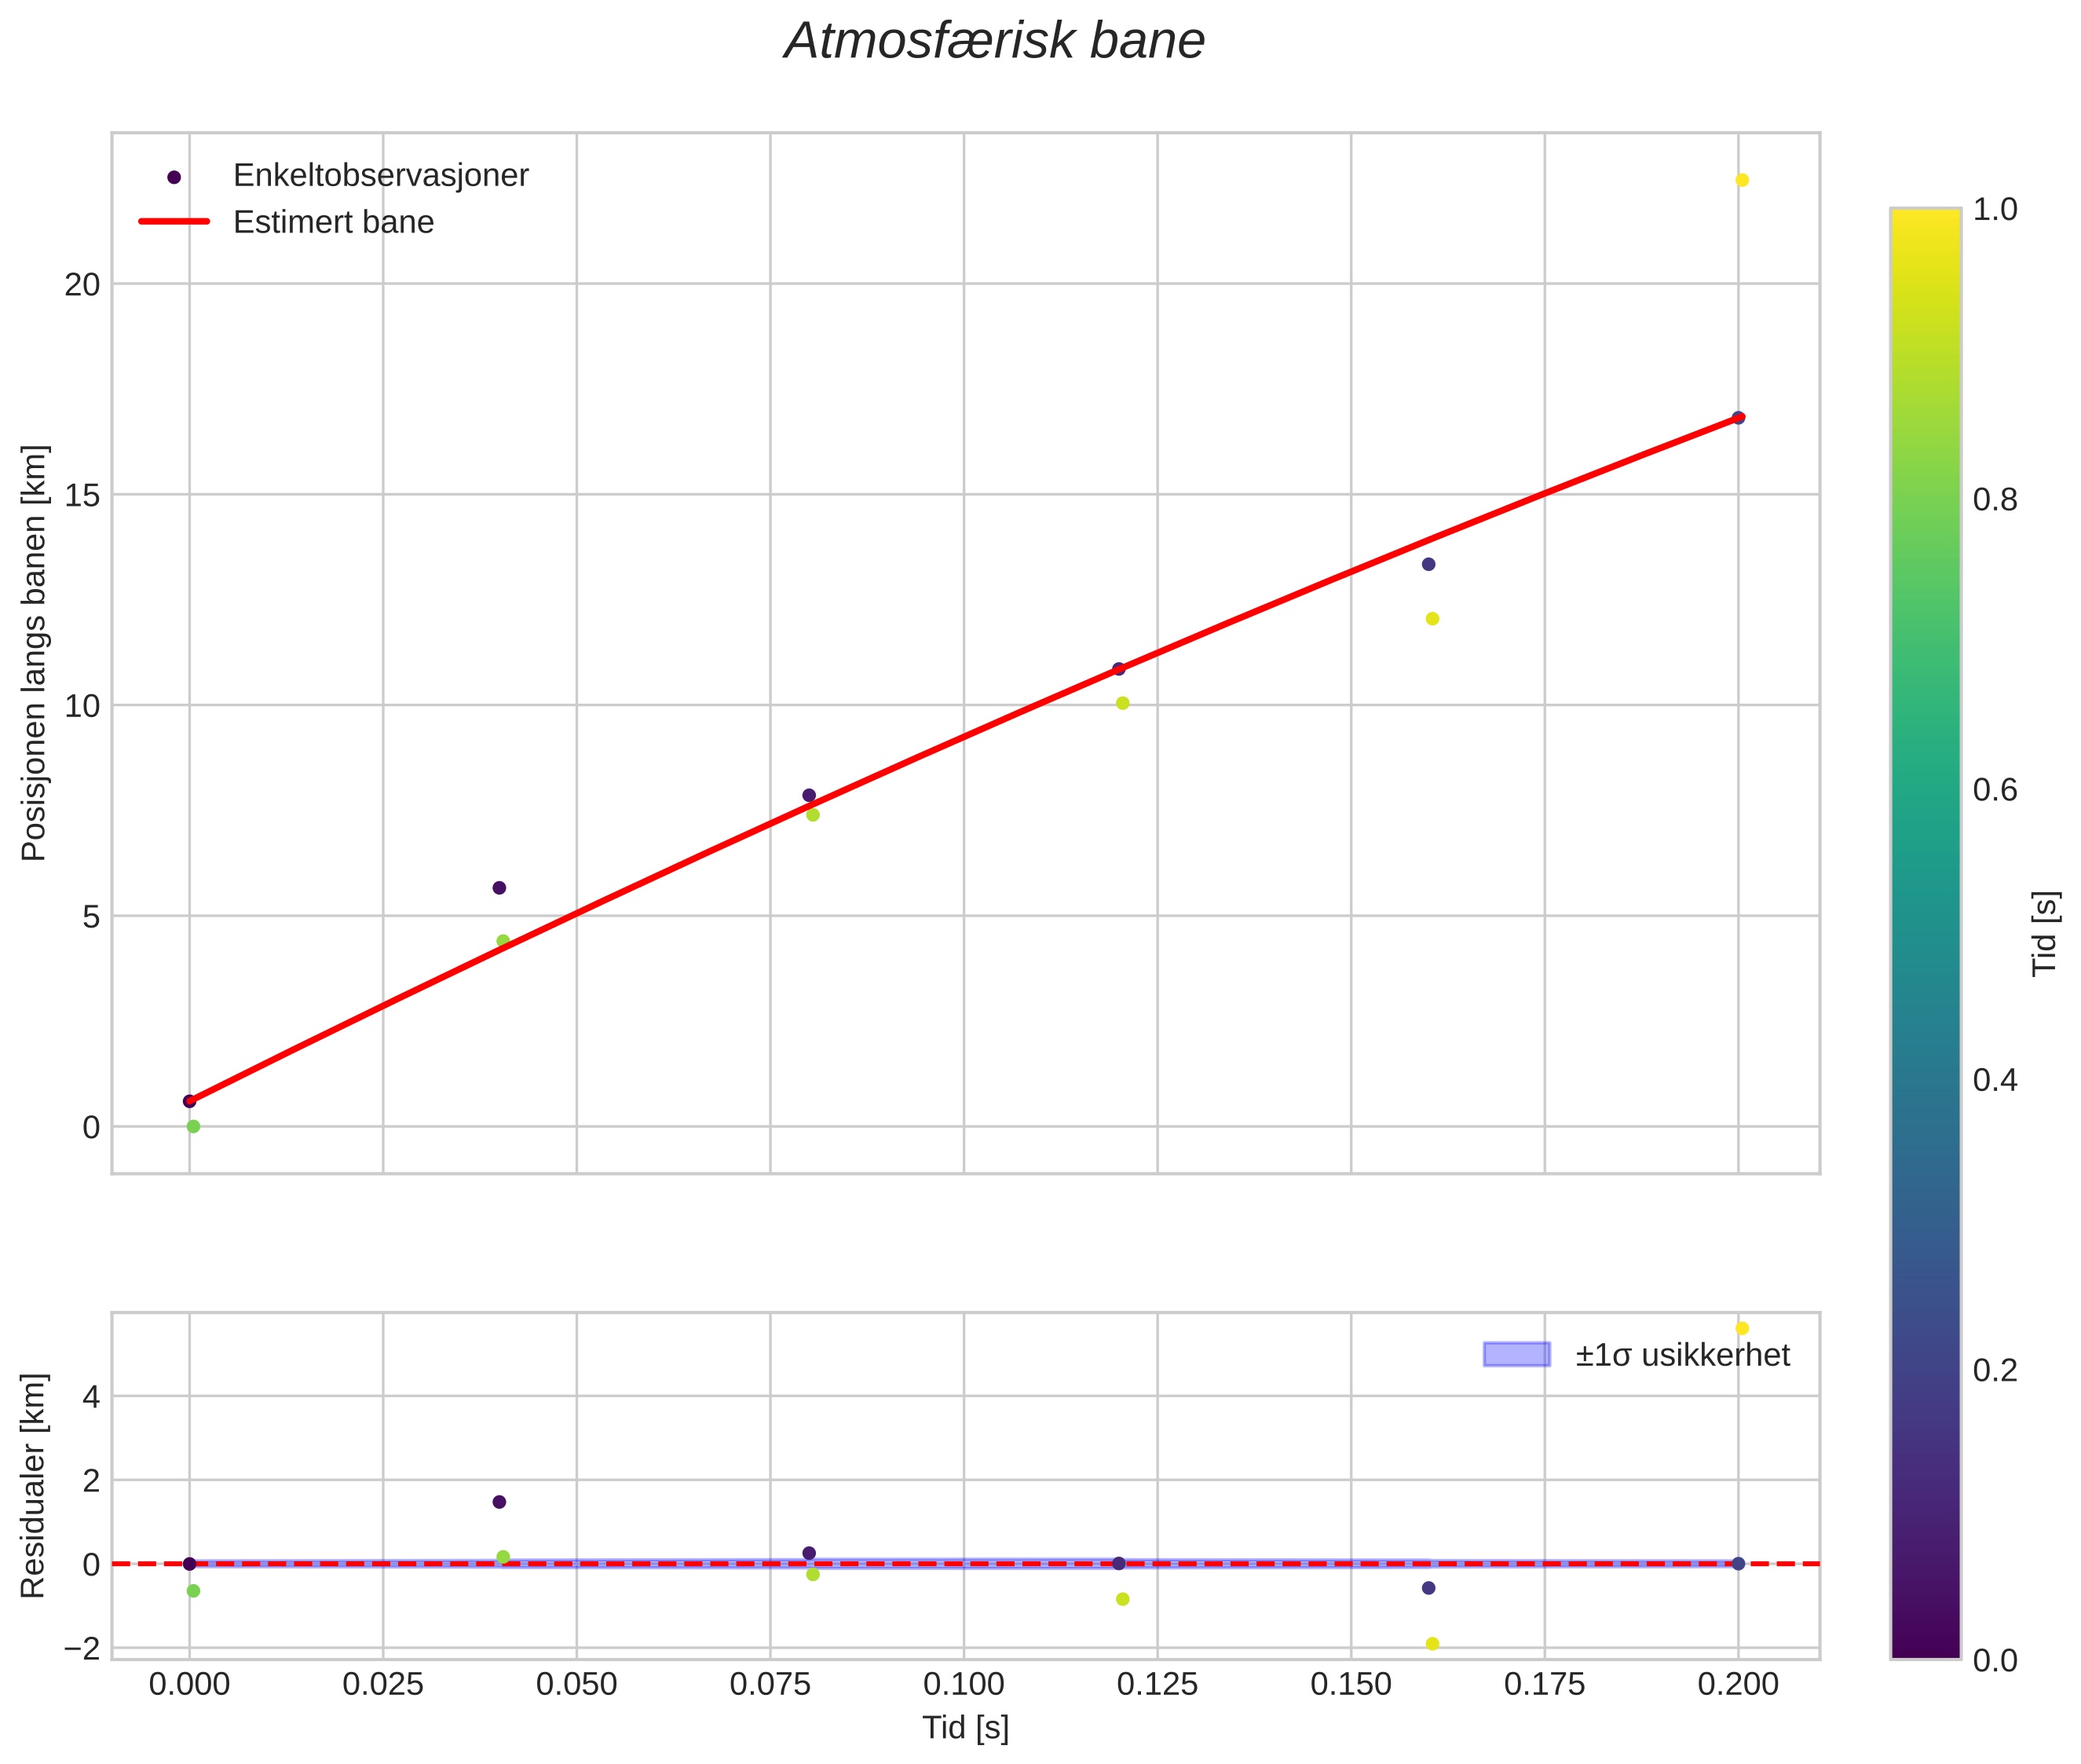Click the x-axis tick label '0.125'

1157,1685
